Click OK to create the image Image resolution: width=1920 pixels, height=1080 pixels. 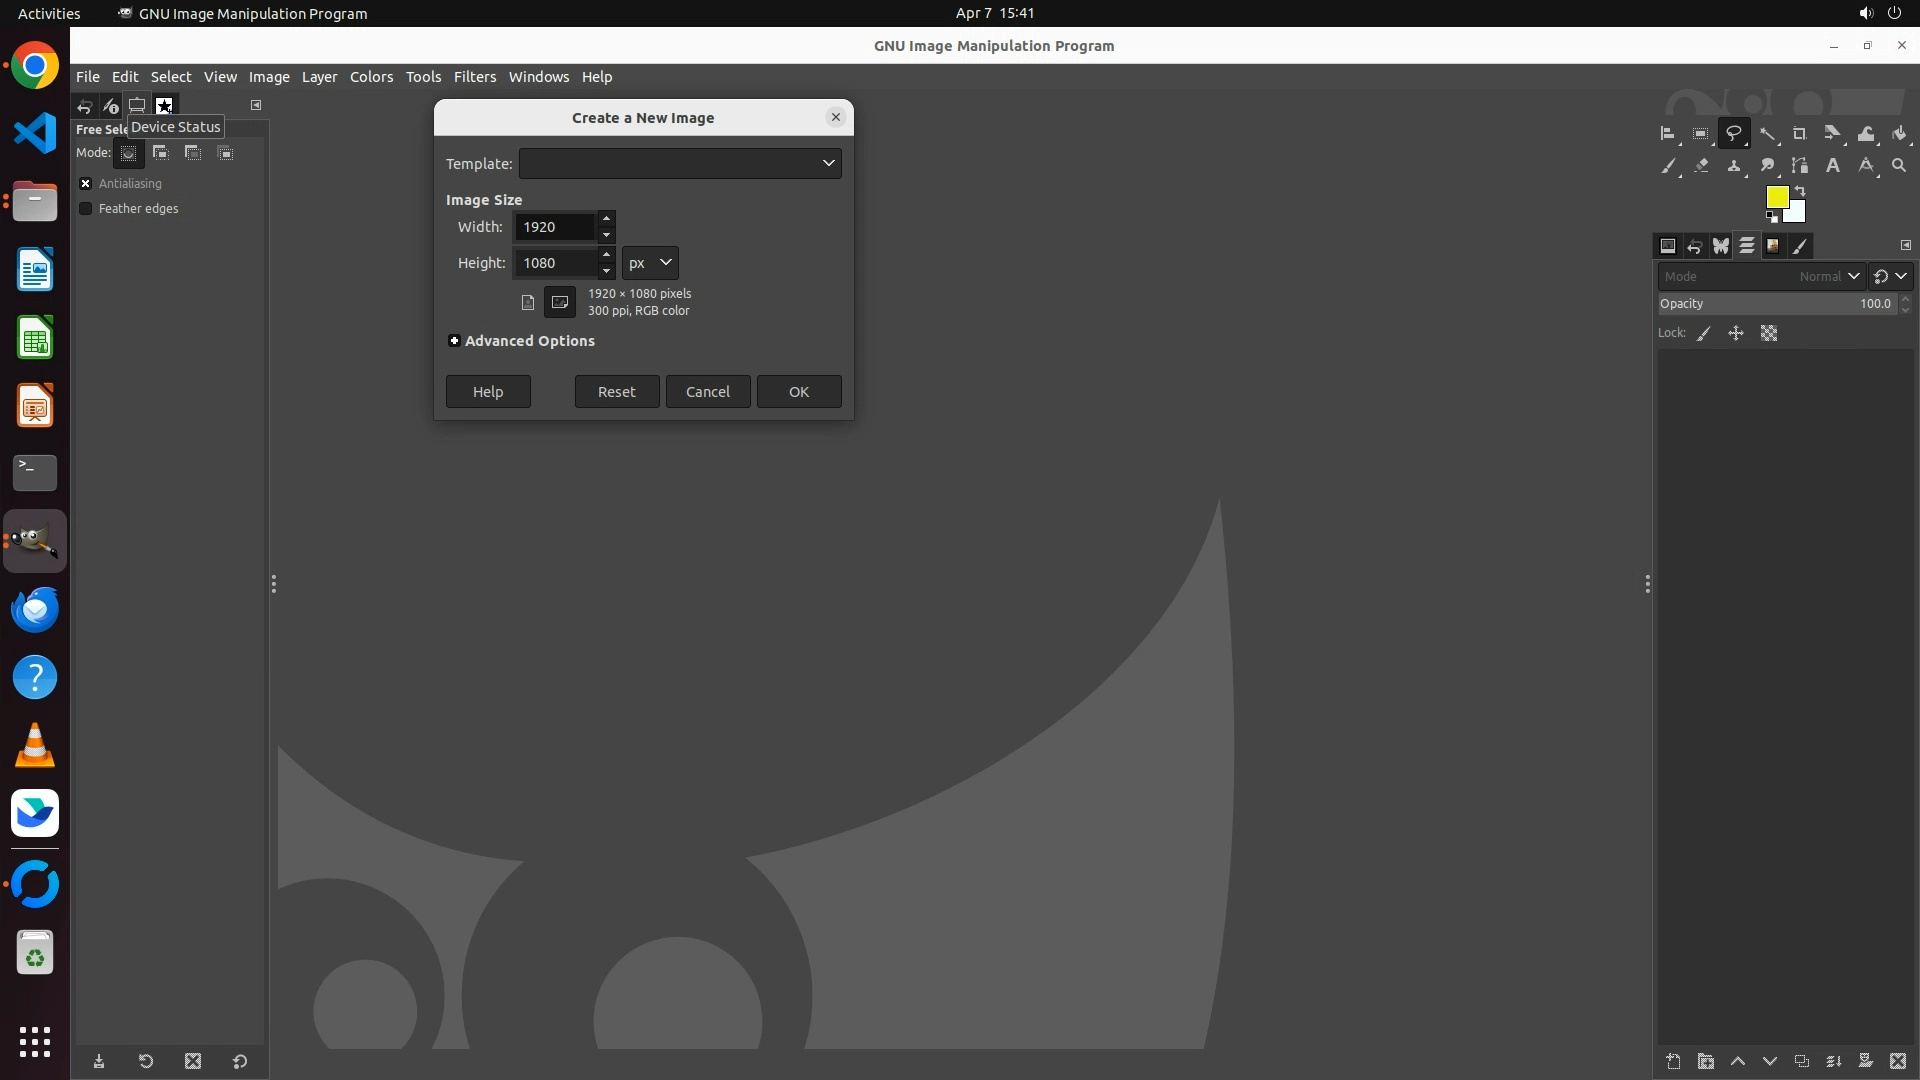point(798,392)
